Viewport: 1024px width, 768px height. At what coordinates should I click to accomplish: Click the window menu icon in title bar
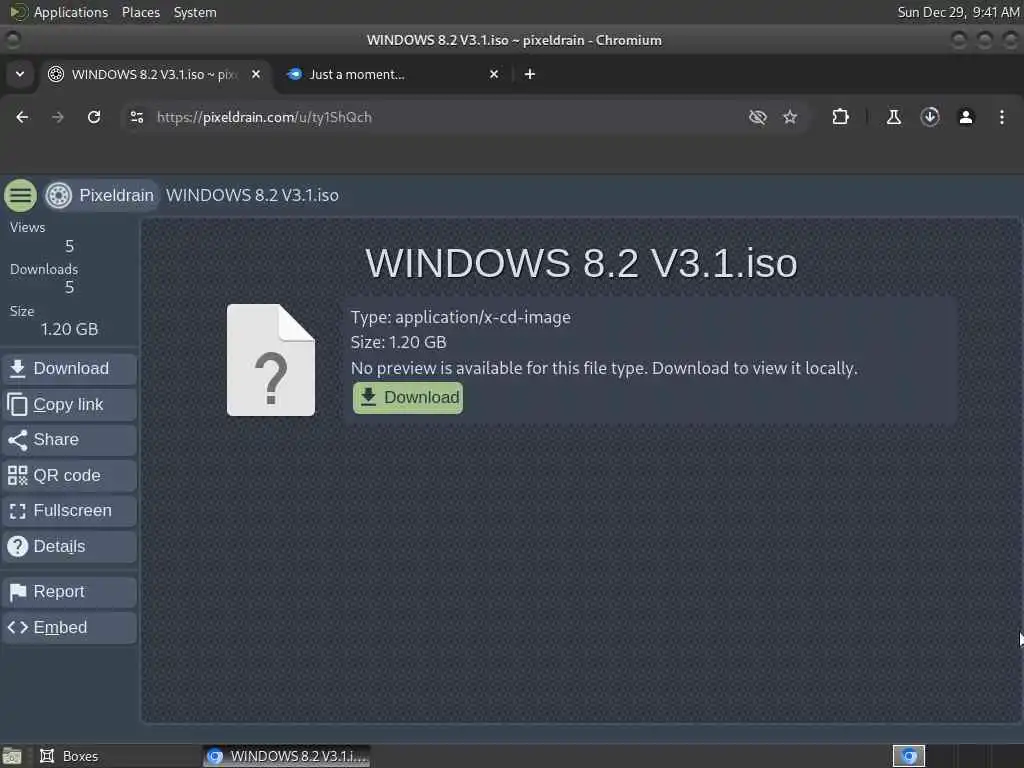click(x=13, y=40)
